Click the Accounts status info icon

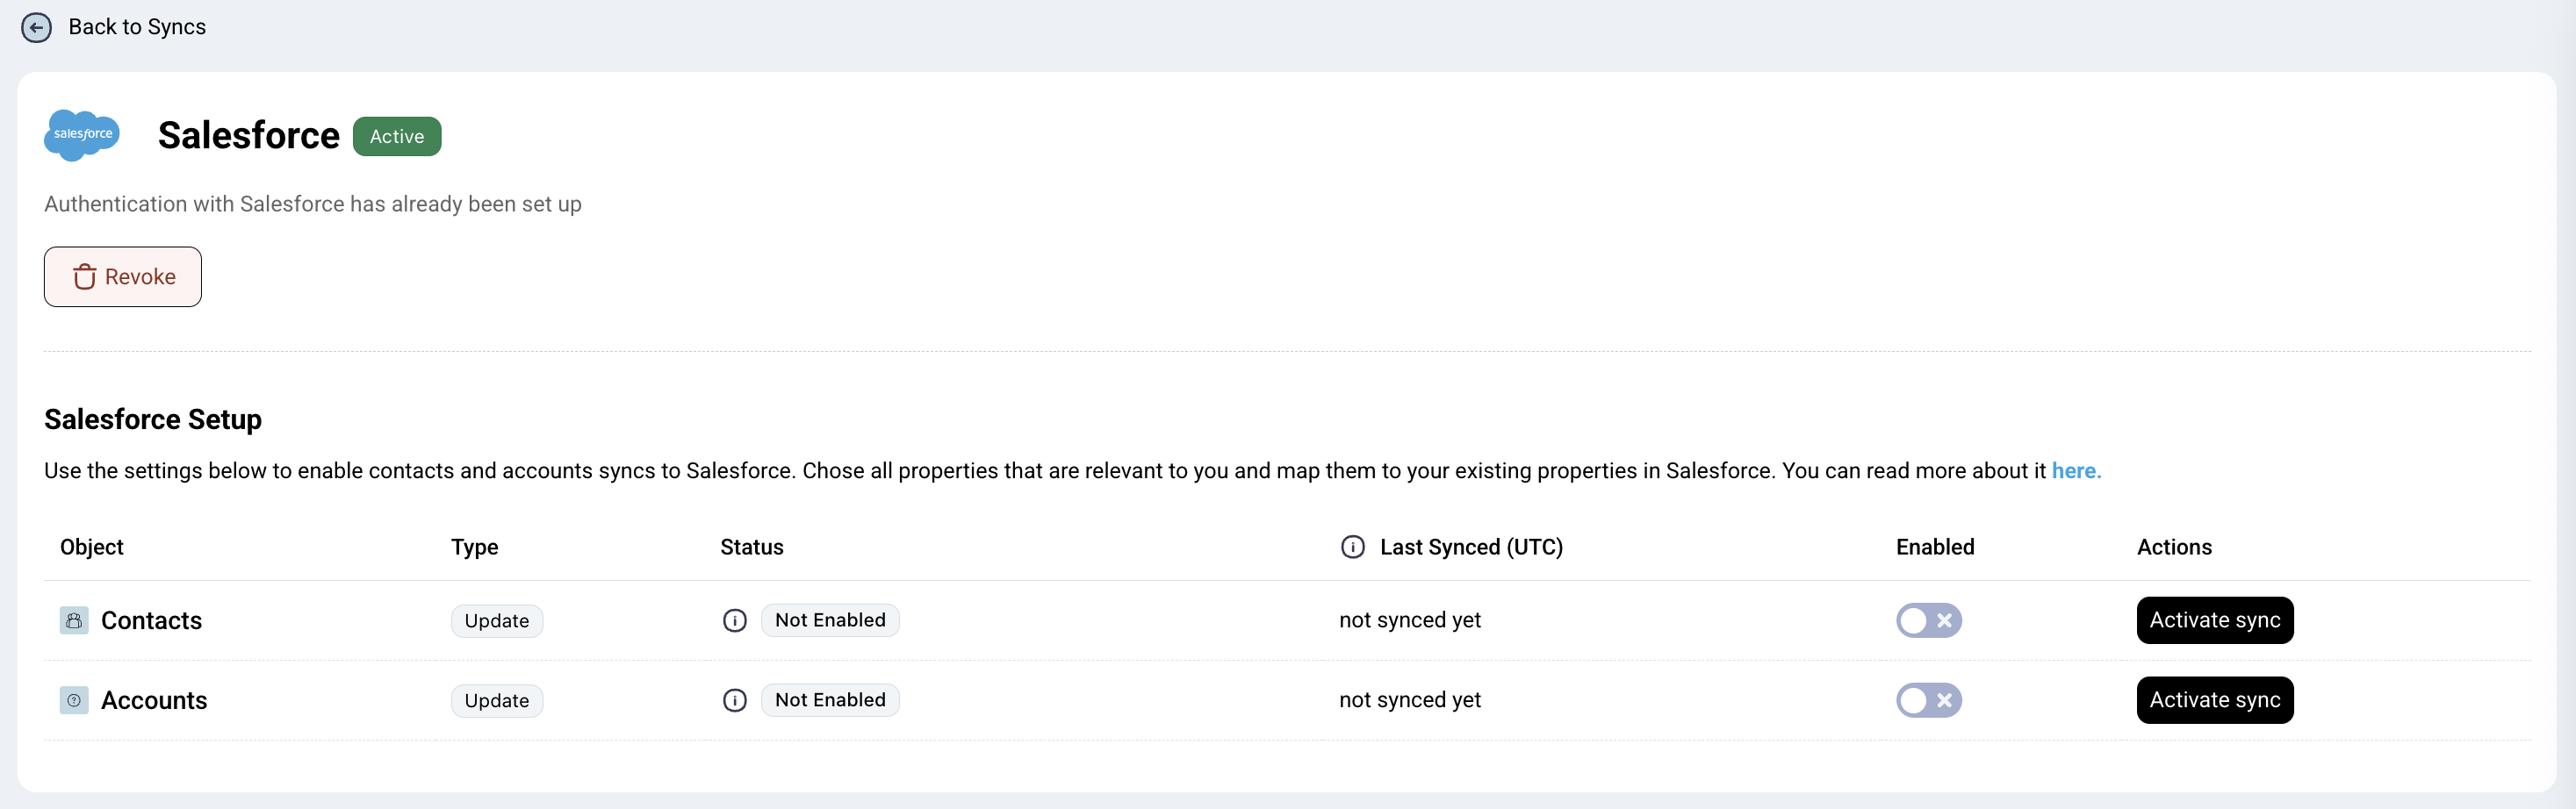735,700
